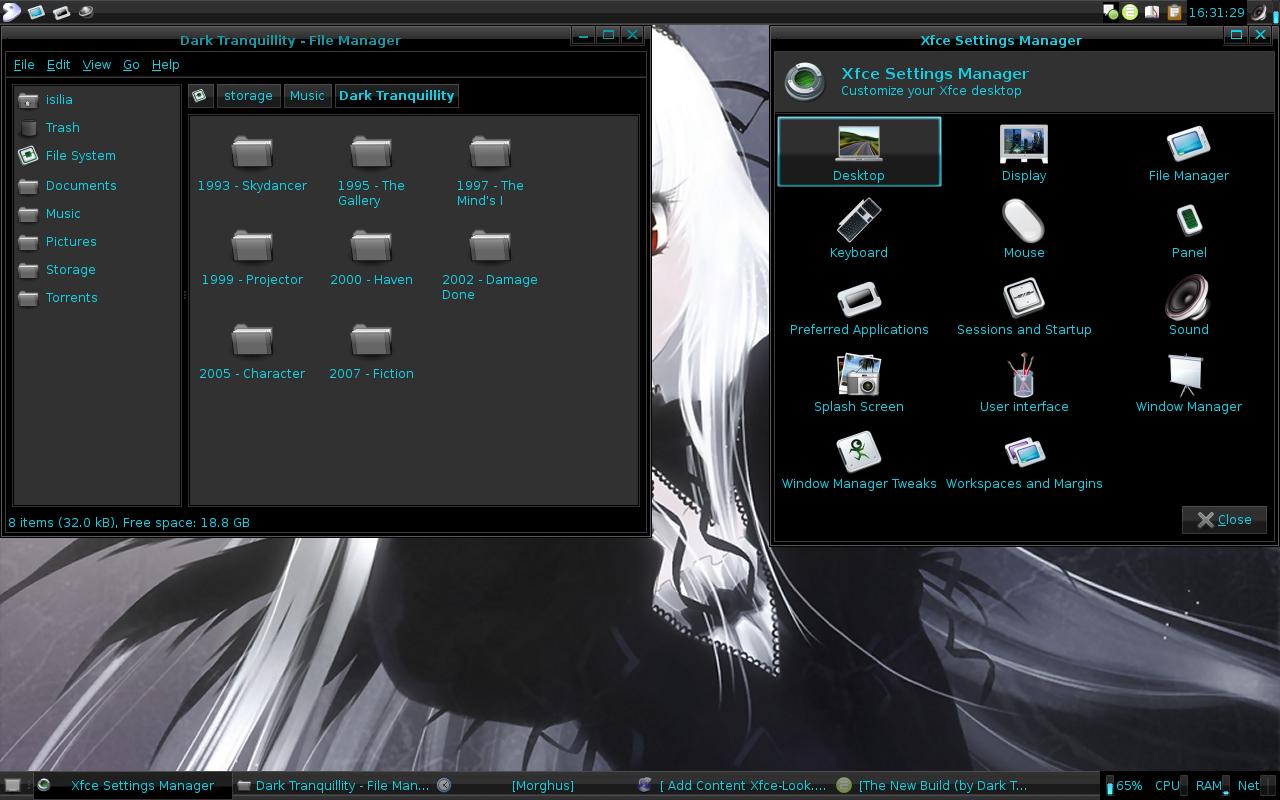
Task: Open Display settings
Action: tap(1024, 152)
